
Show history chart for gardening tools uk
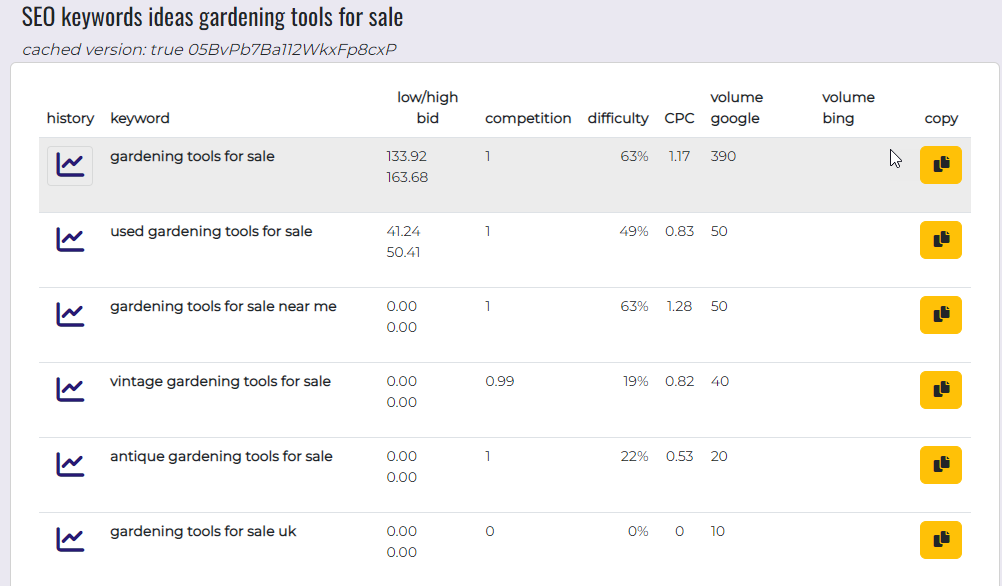tap(70, 540)
